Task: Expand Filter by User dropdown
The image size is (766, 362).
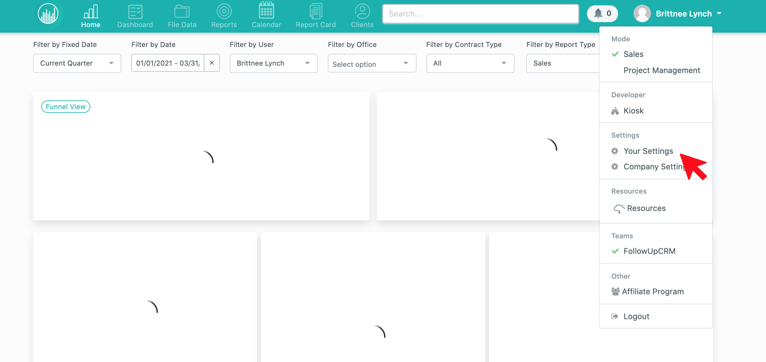Action: [274, 64]
